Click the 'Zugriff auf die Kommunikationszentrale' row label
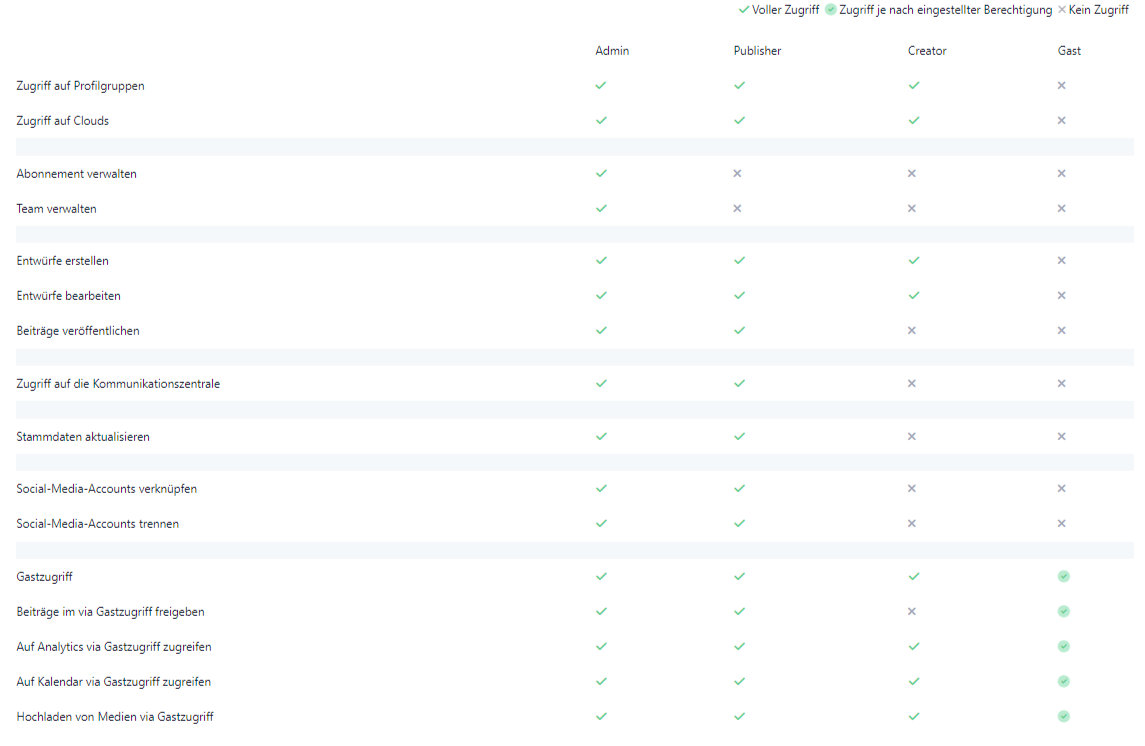The width and height of the screenshot is (1145, 746). click(118, 384)
